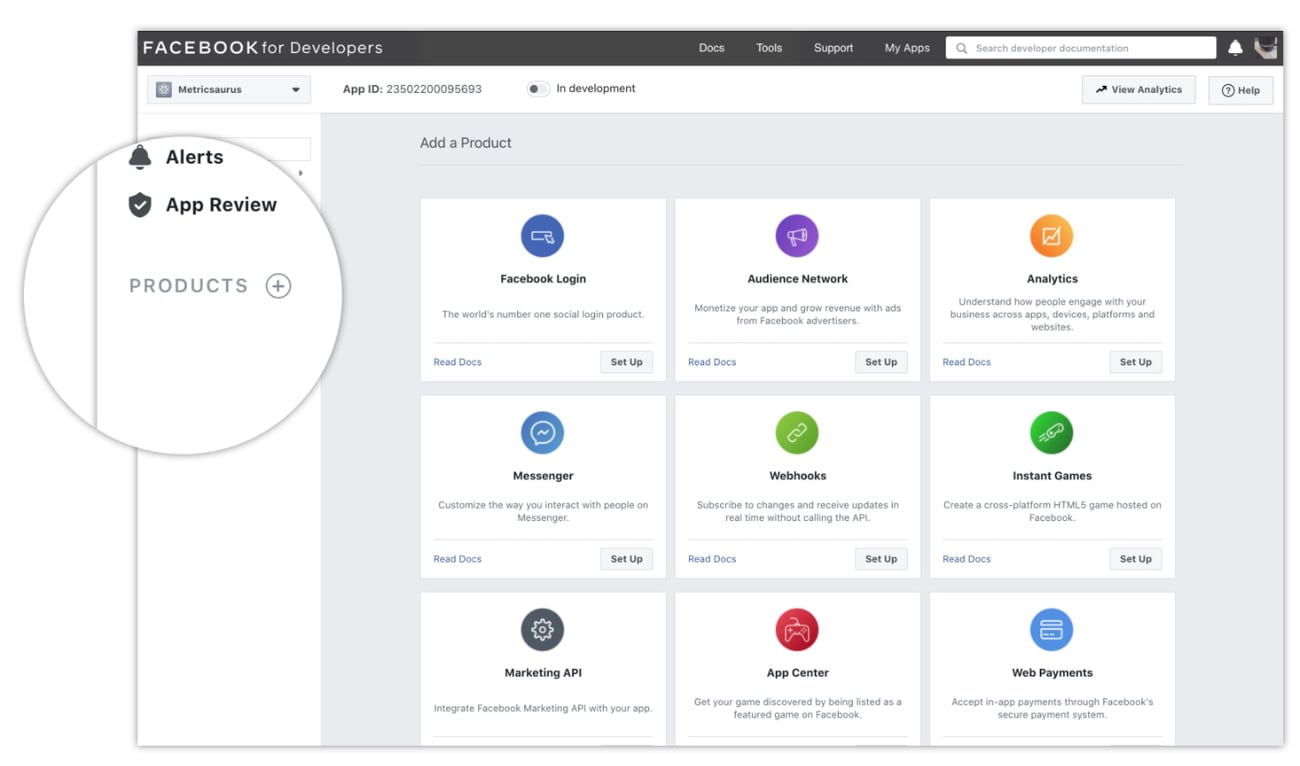Click the My Apps menu item
This screenshot has width=1300, height=766.
906,47
